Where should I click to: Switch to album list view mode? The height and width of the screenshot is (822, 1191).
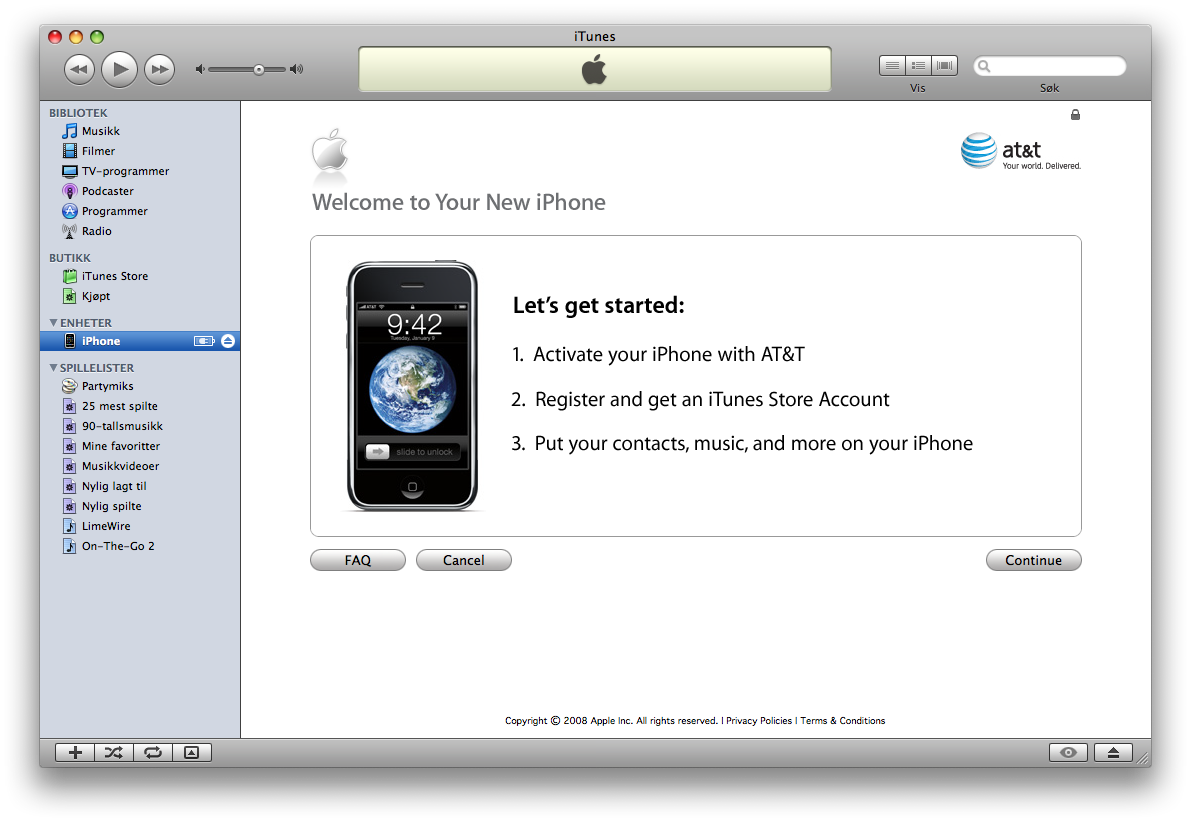tap(918, 65)
